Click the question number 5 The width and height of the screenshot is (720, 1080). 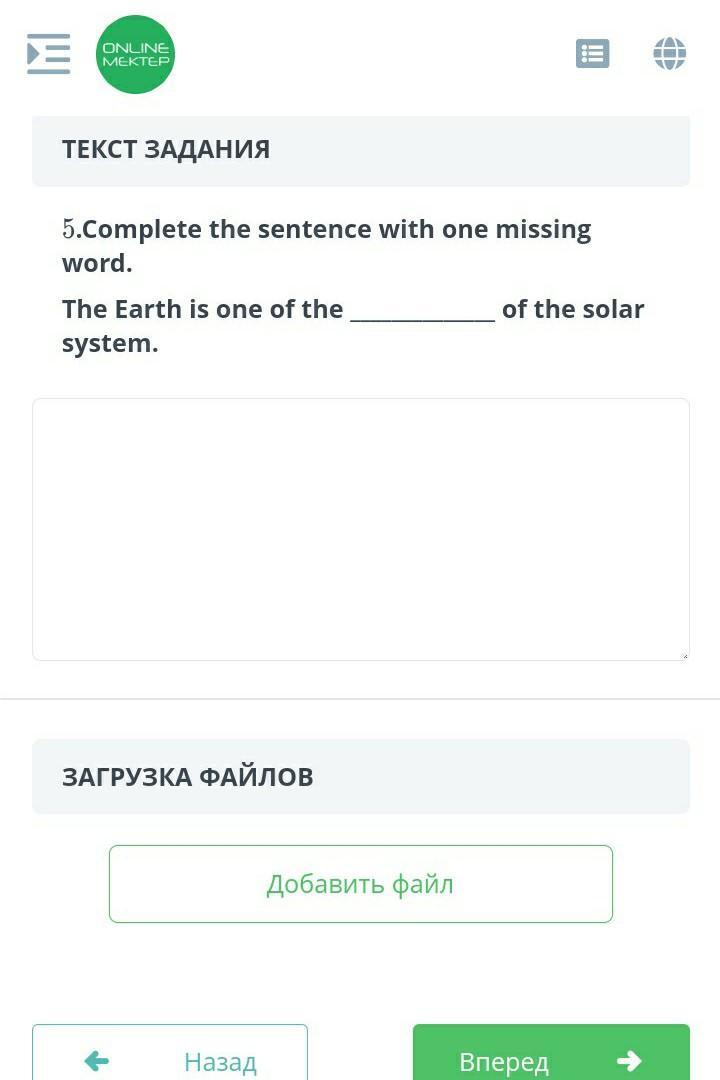pos(68,229)
